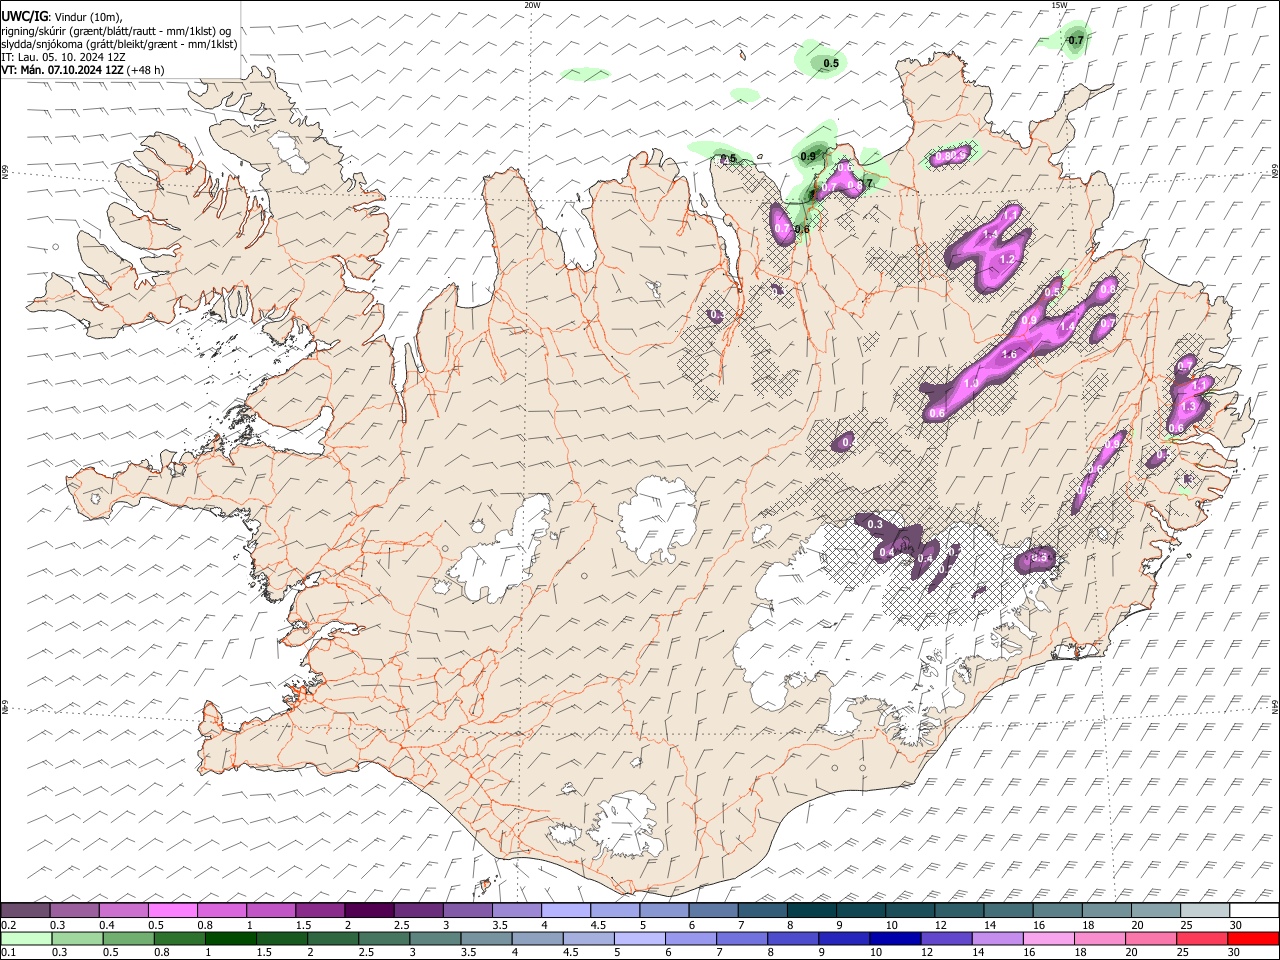Click the red rain-scale swatch between 25 and 30
The width and height of the screenshot is (1280, 960).
click(1202, 938)
